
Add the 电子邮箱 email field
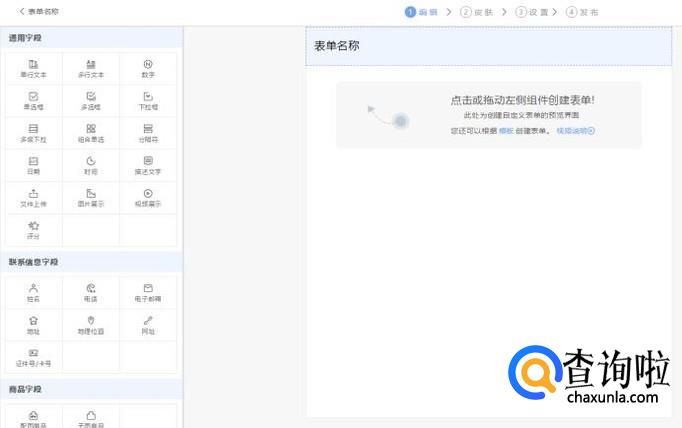[x=148, y=293]
